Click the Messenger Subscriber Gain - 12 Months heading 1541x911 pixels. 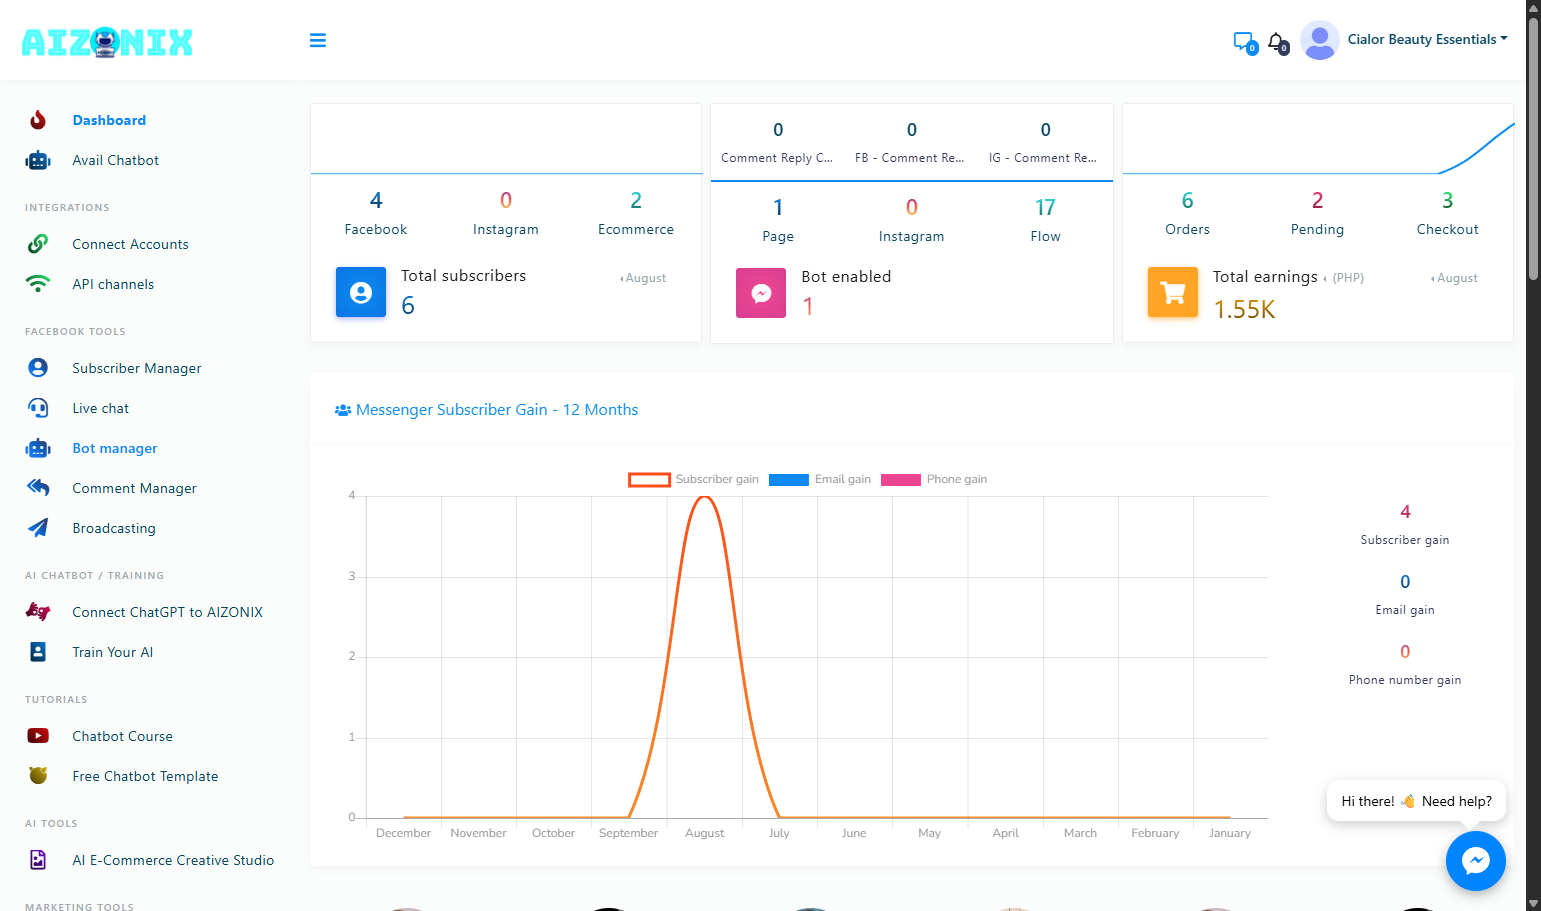tap(486, 410)
